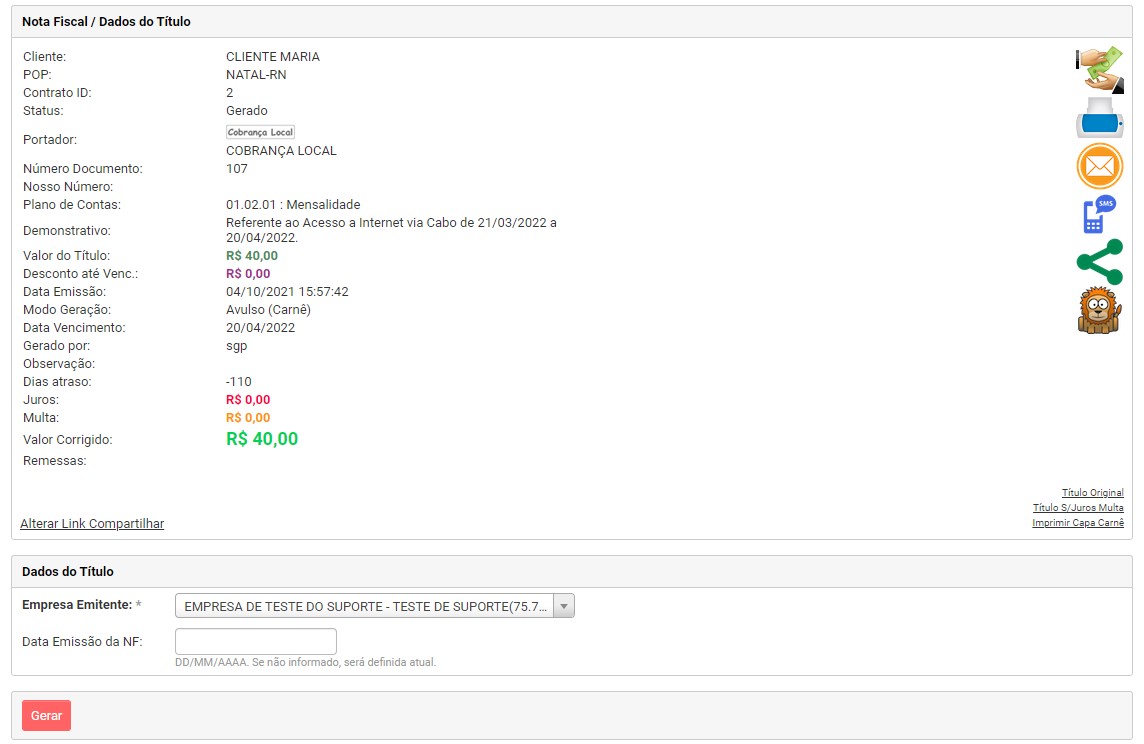
Task: Click the cash payment hand icon
Action: [1099, 70]
